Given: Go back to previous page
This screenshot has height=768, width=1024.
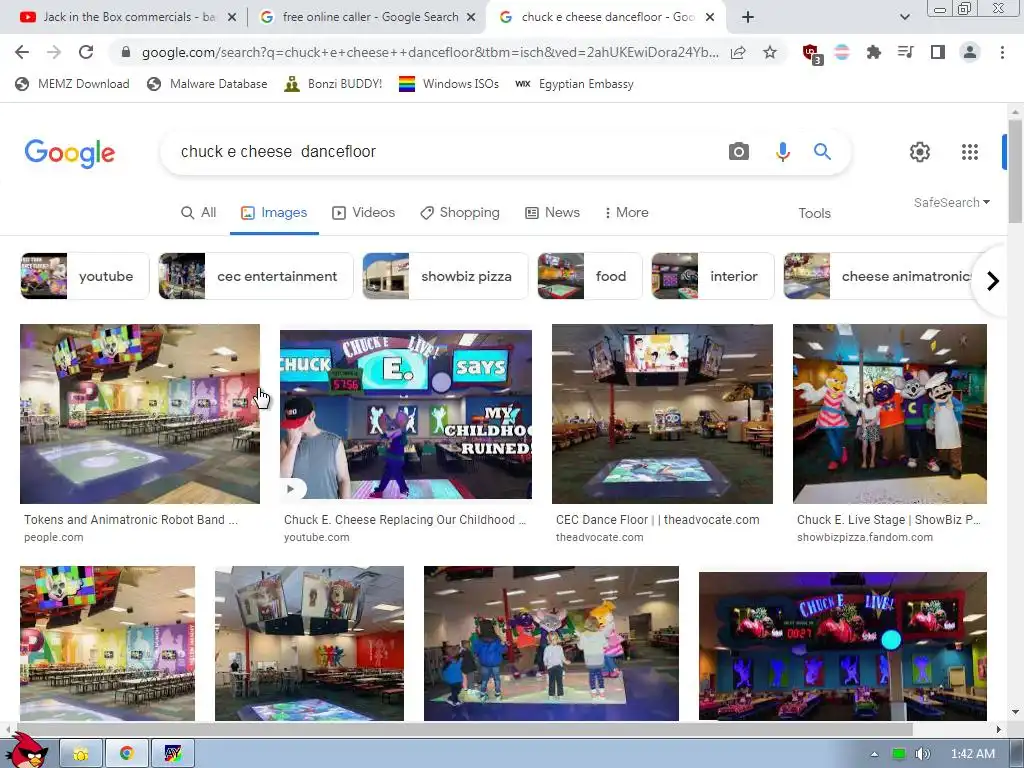Looking at the screenshot, I should 22,52.
